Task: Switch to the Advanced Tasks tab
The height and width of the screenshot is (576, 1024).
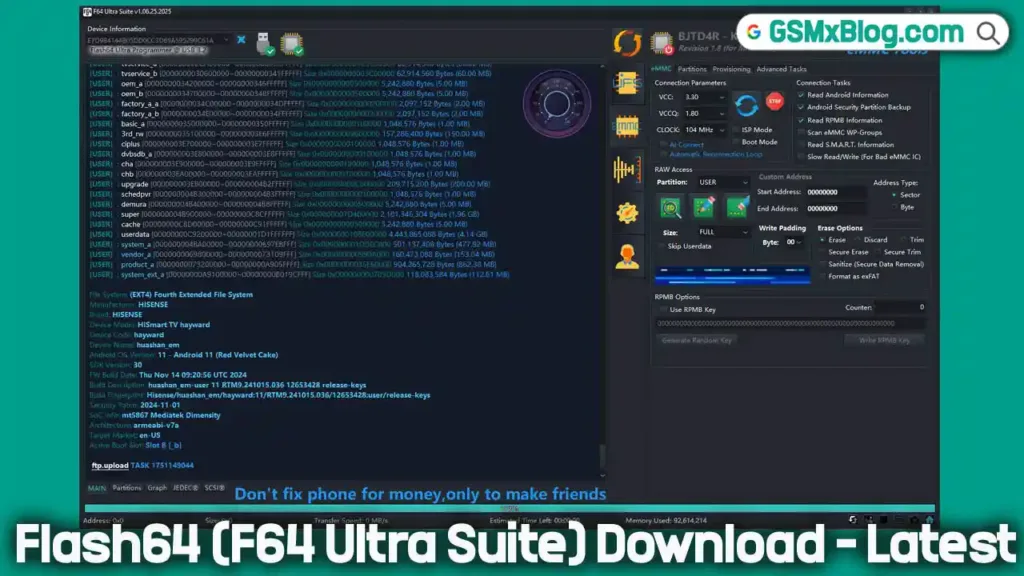Action: [x=781, y=69]
